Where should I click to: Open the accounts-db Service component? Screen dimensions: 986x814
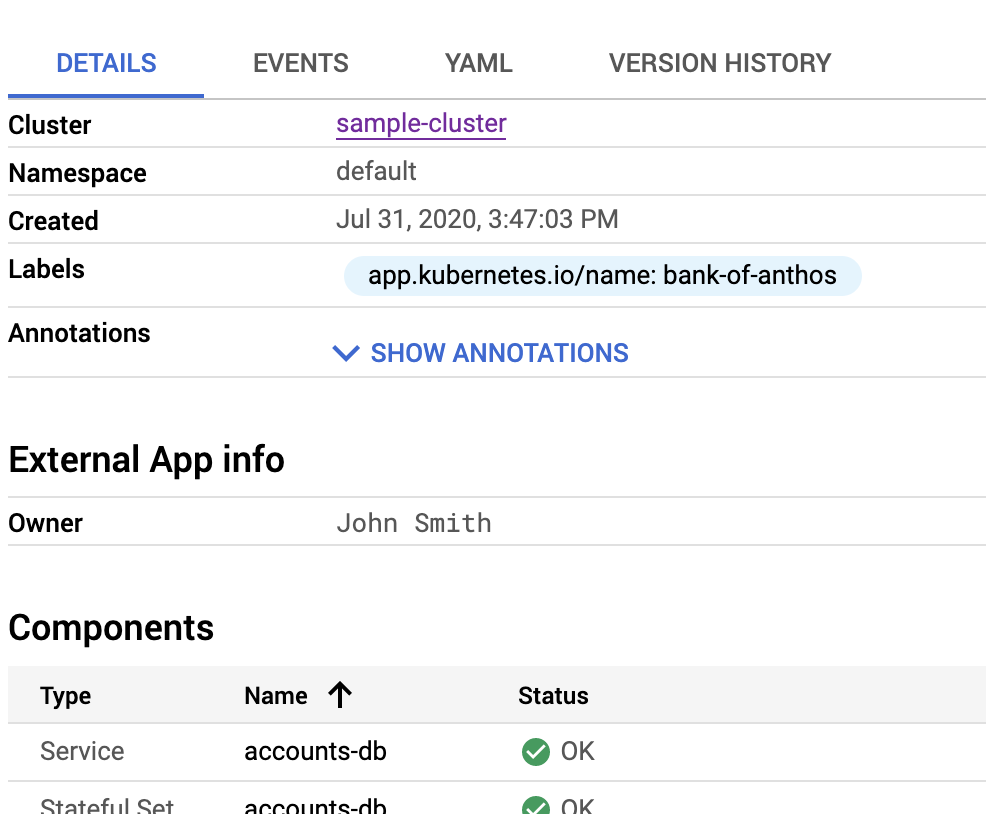coord(315,751)
